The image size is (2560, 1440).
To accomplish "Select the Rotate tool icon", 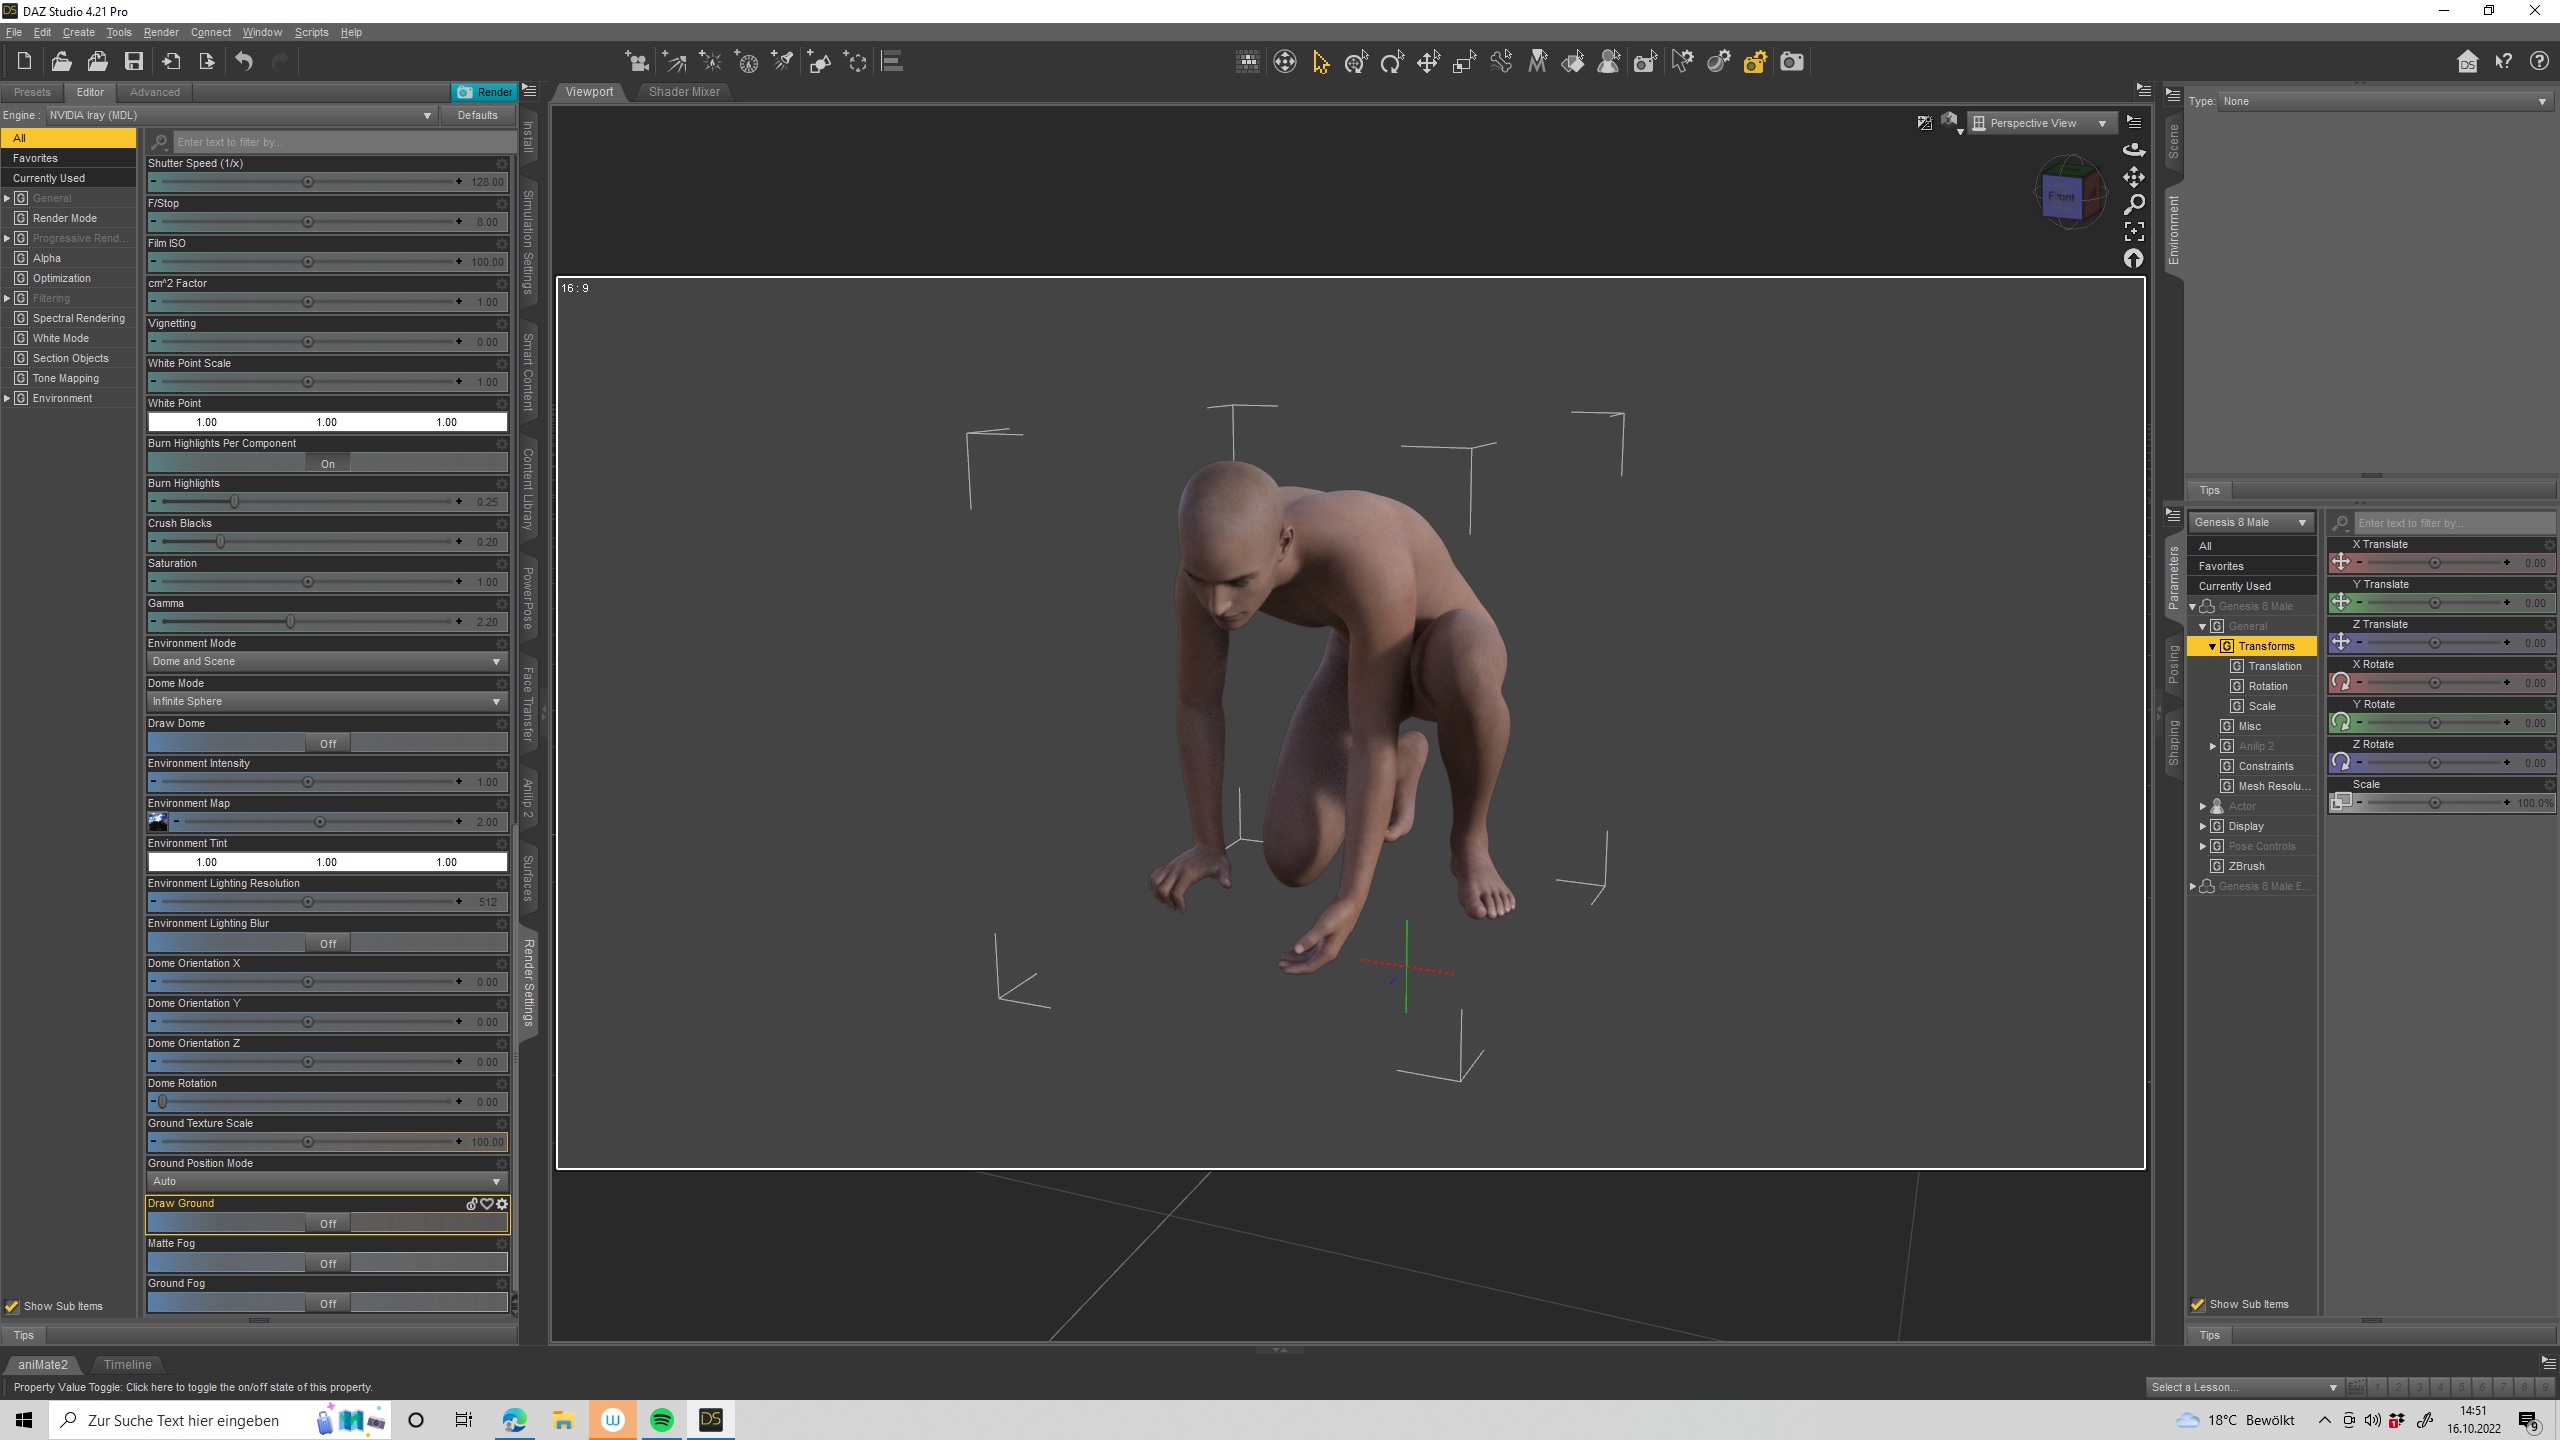I will coord(1392,62).
